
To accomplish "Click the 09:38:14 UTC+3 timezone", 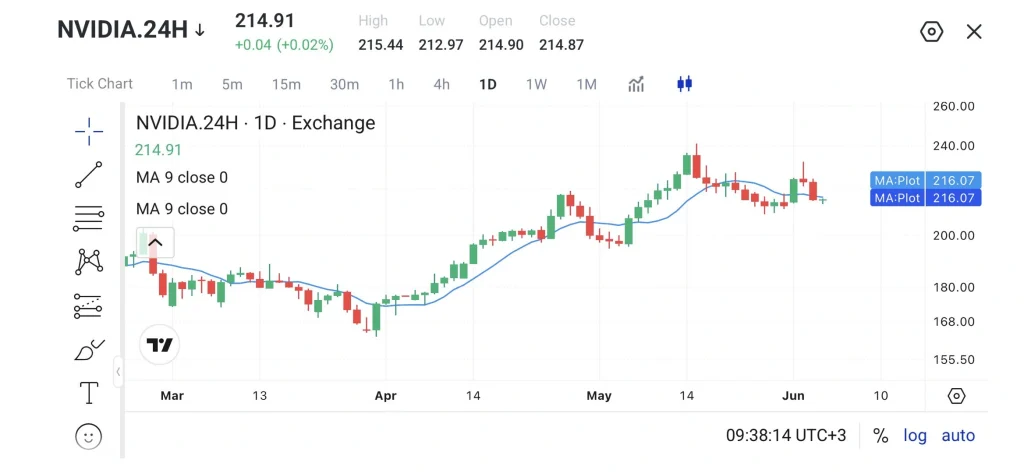I will pos(786,435).
